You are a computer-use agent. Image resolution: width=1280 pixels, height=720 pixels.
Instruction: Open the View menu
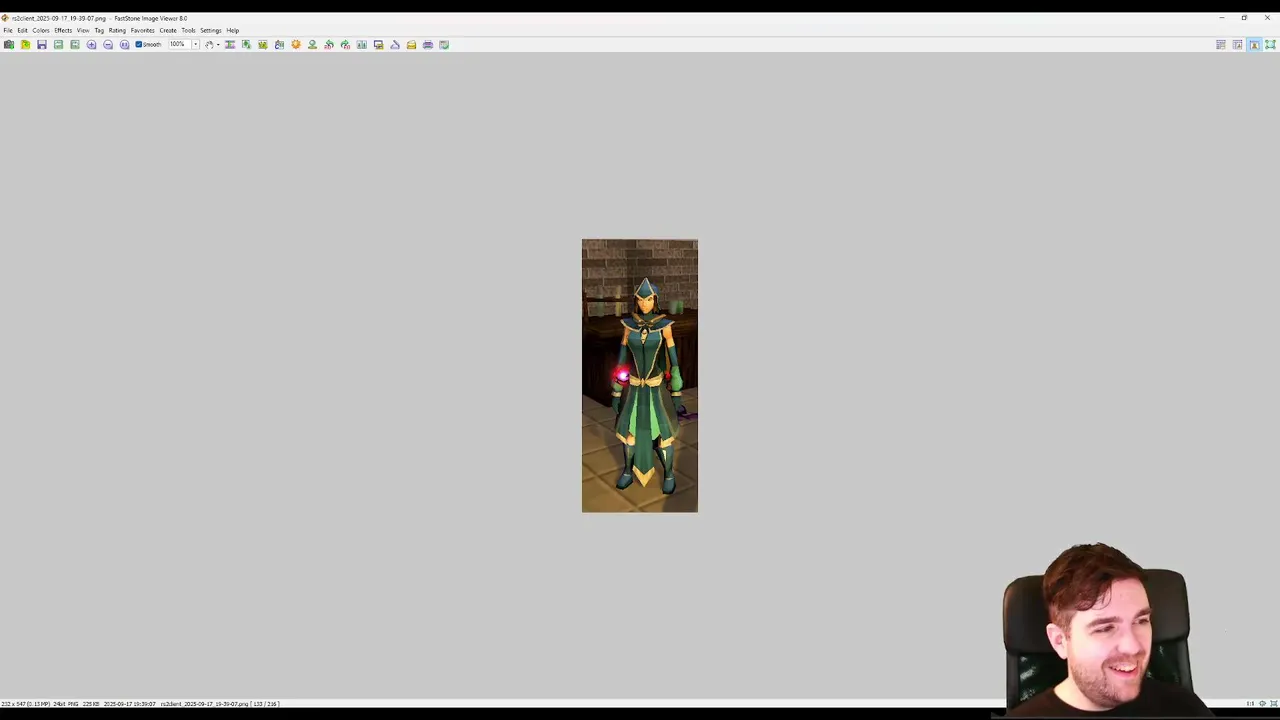point(83,30)
